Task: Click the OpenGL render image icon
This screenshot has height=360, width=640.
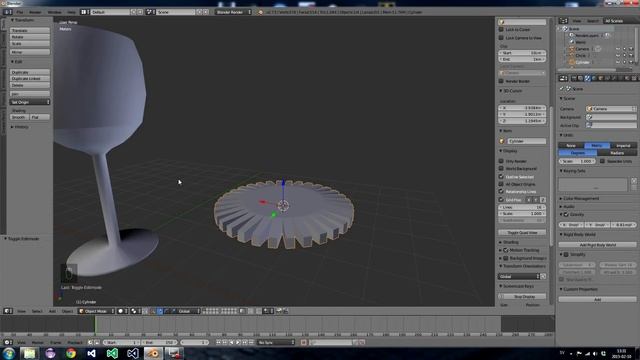Action: point(279,311)
